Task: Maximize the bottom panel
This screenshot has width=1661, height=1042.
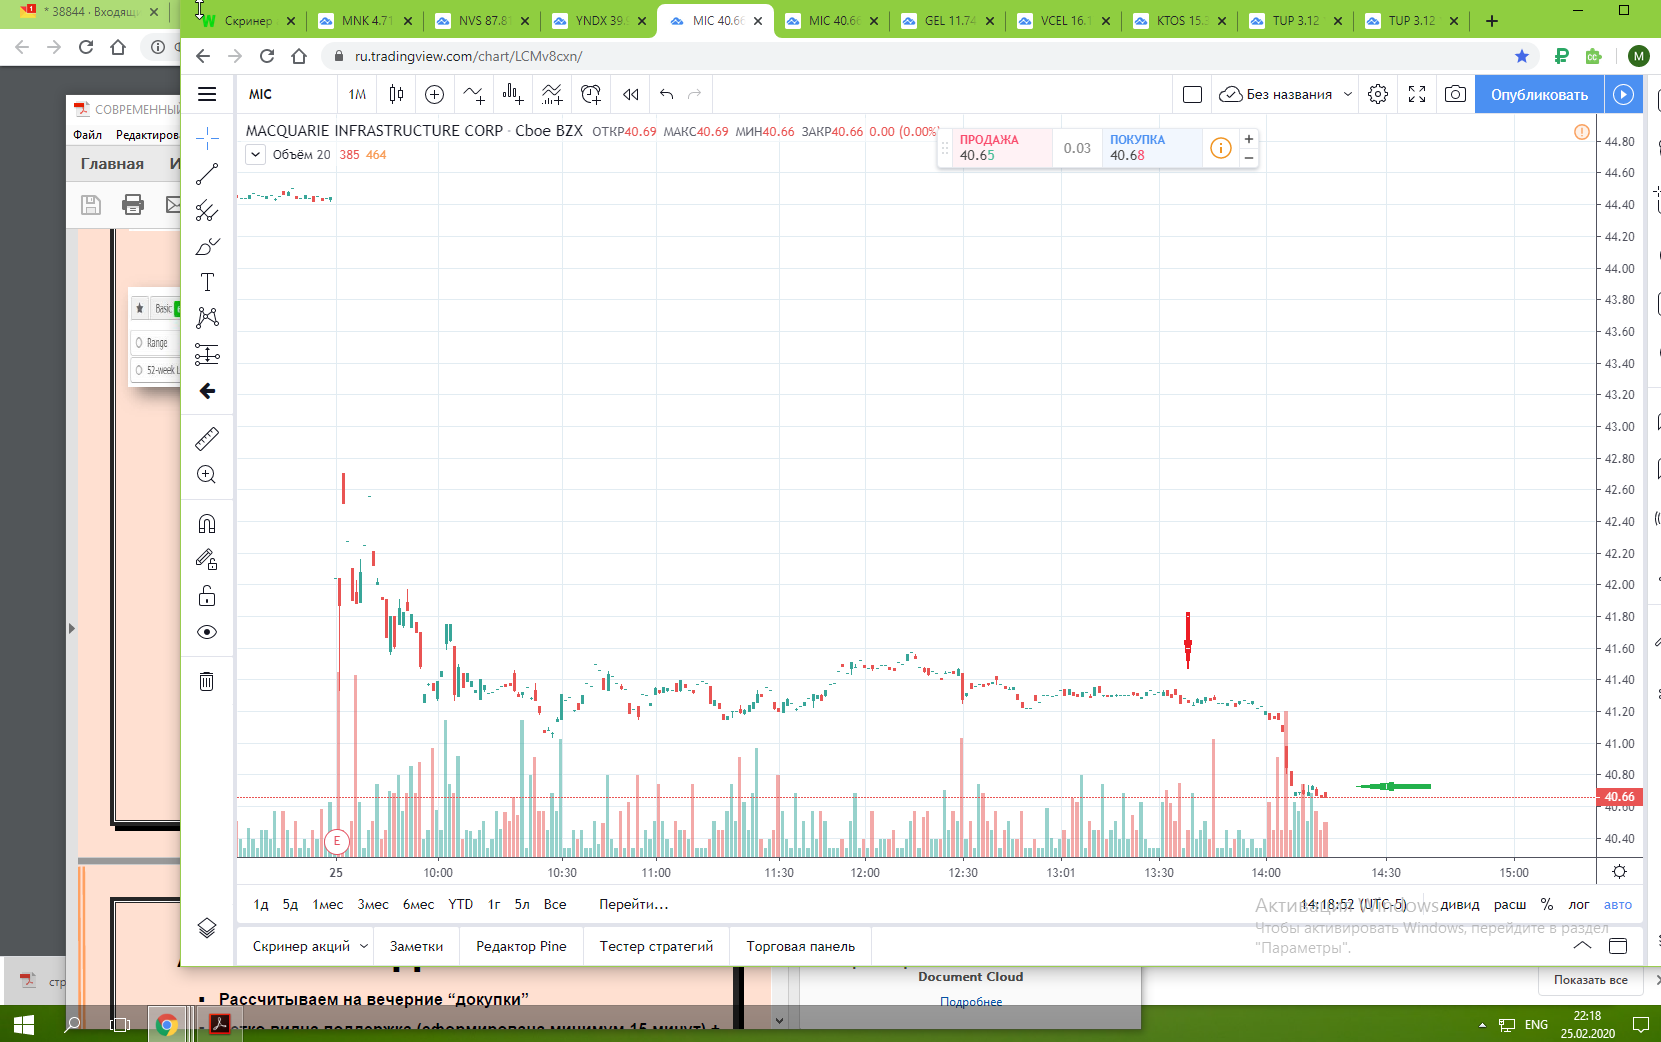Action: pyautogui.click(x=1618, y=946)
